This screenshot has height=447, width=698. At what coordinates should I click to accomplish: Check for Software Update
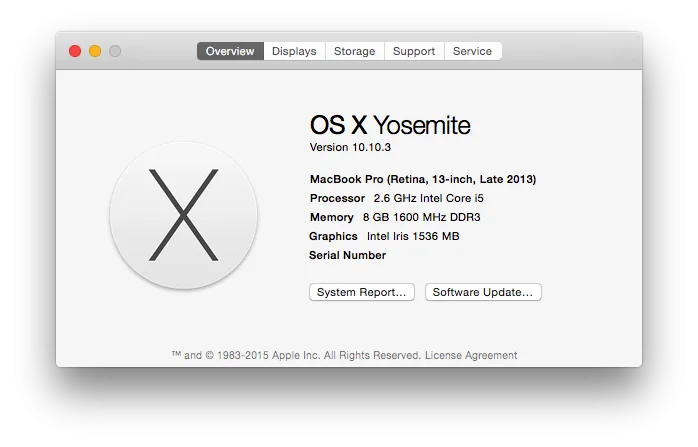click(x=483, y=292)
